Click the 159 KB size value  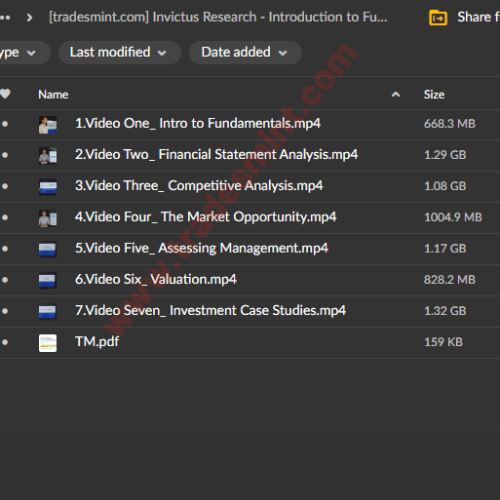[443, 342]
